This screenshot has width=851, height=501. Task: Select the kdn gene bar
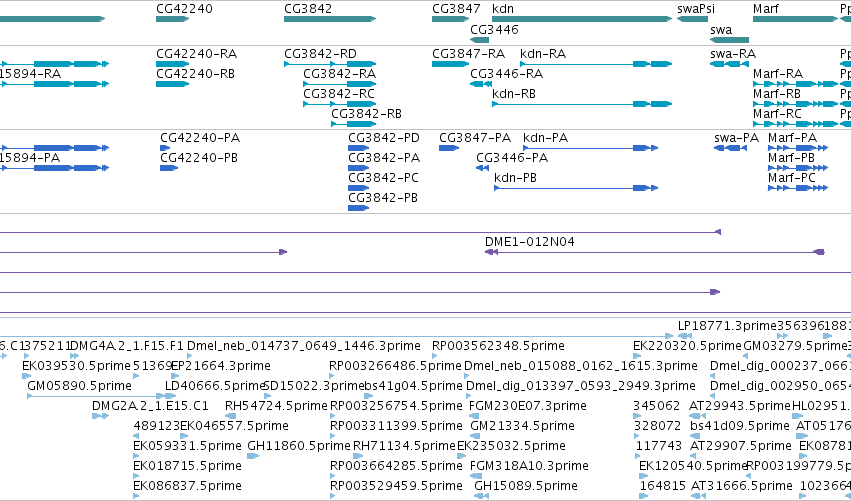[x=582, y=19]
